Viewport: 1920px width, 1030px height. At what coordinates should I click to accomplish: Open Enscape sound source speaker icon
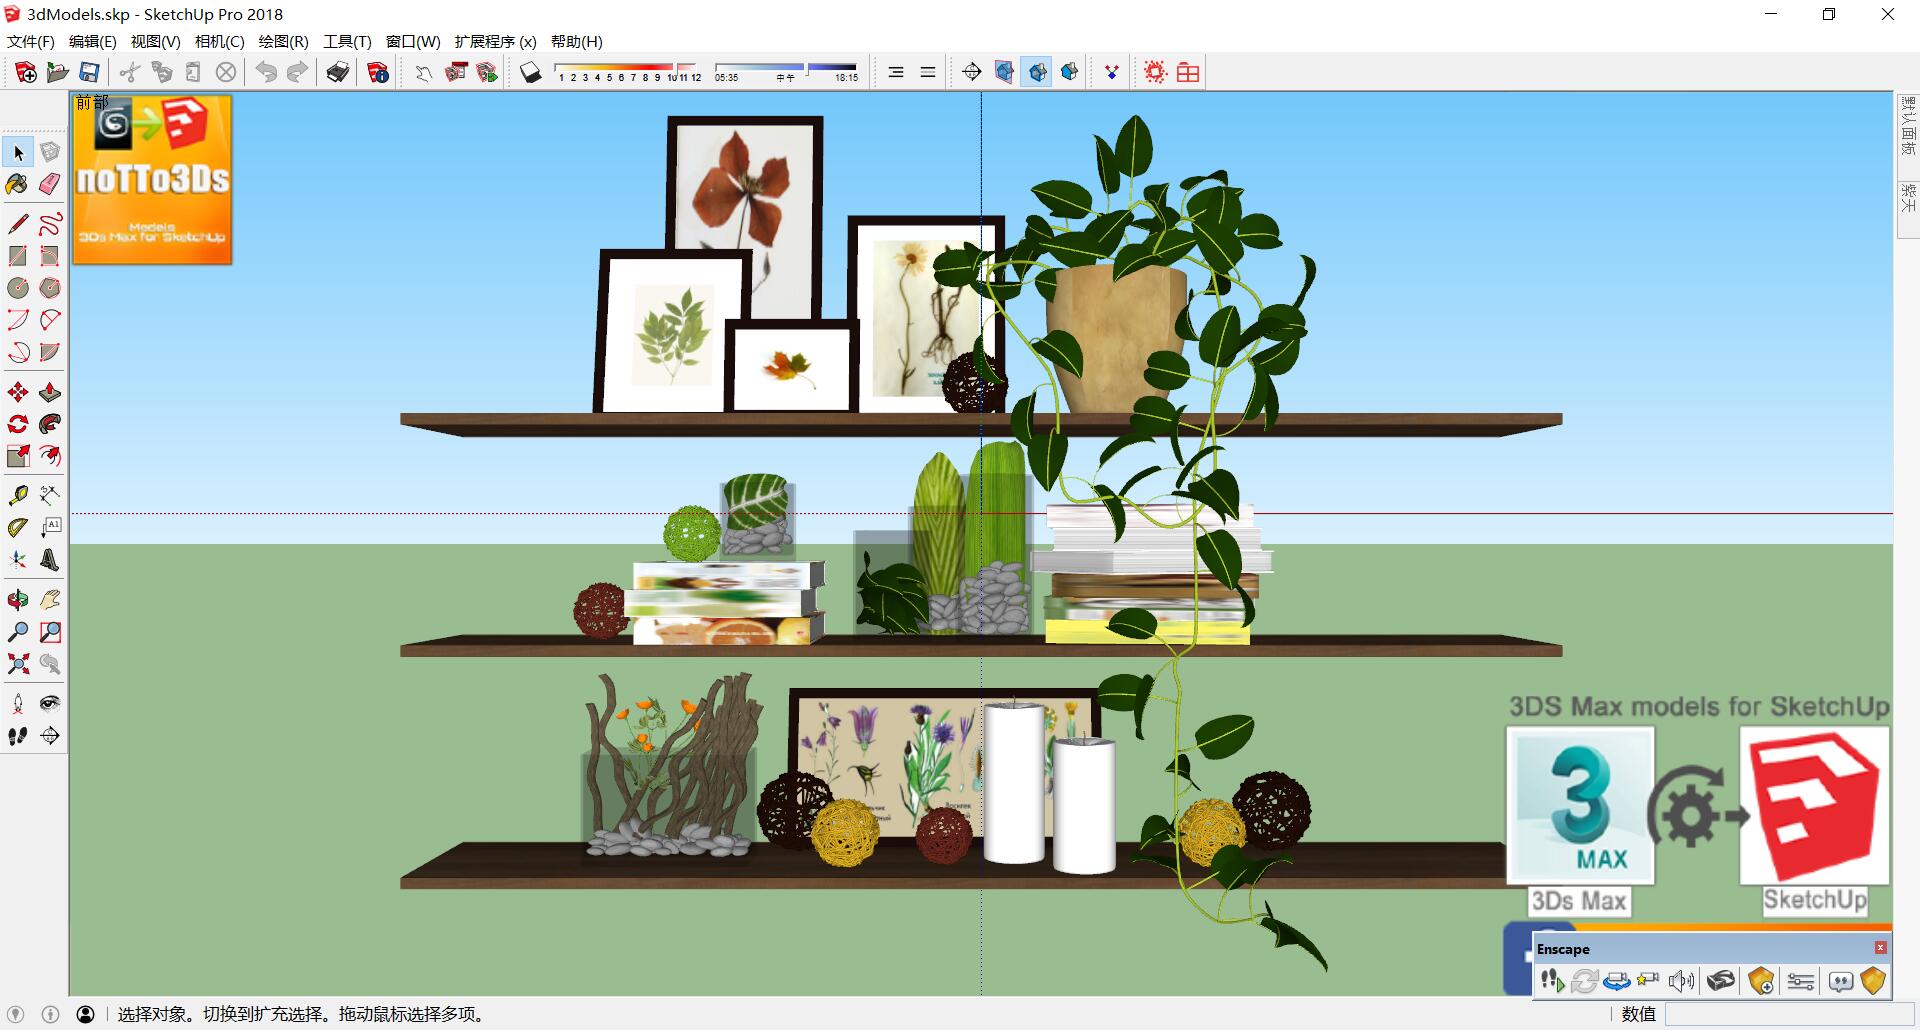click(1682, 981)
